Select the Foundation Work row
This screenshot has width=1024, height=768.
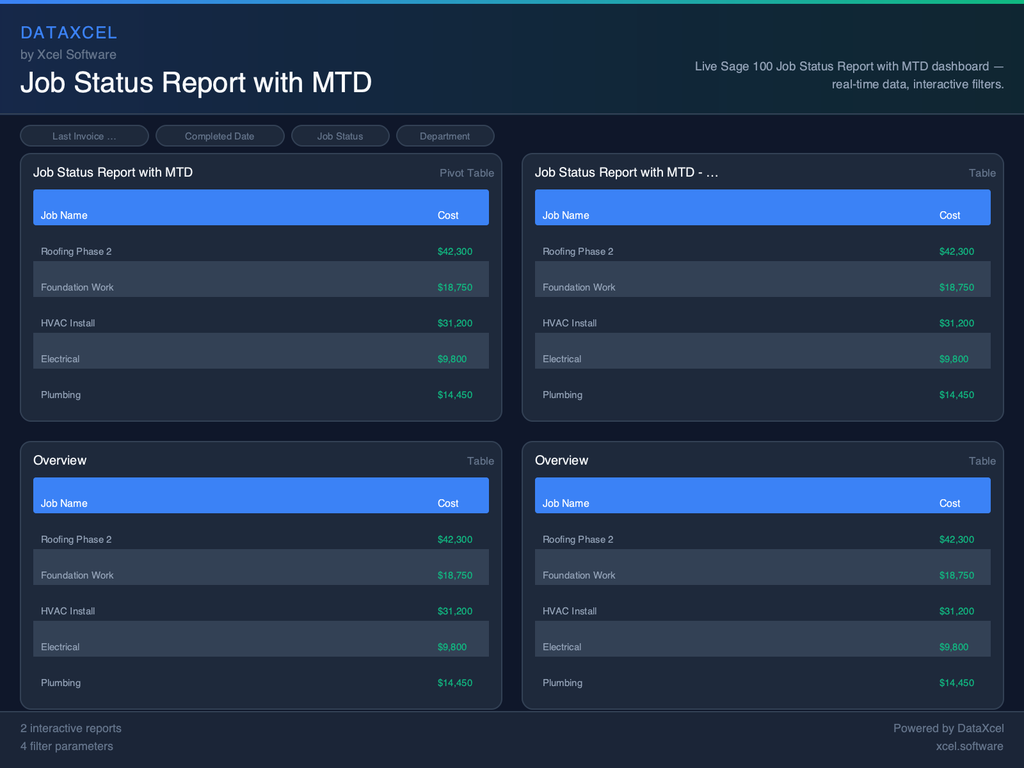pos(79,287)
